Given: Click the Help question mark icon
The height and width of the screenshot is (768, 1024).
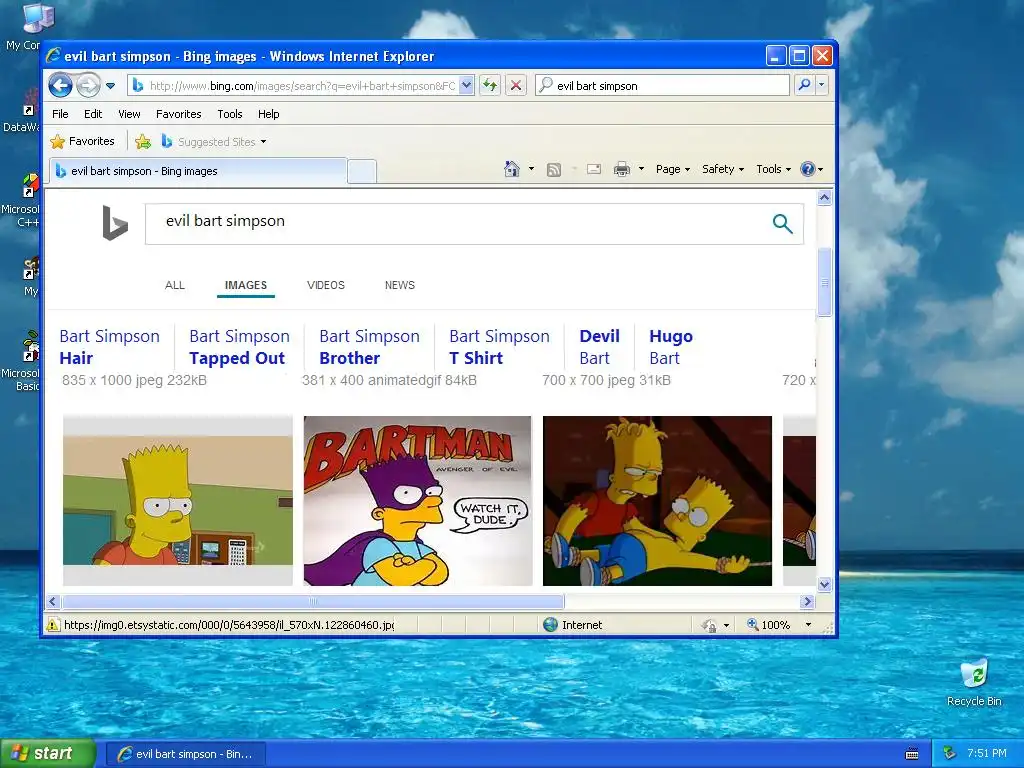Looking at the screenshot, I should click(x=808, y=169).
